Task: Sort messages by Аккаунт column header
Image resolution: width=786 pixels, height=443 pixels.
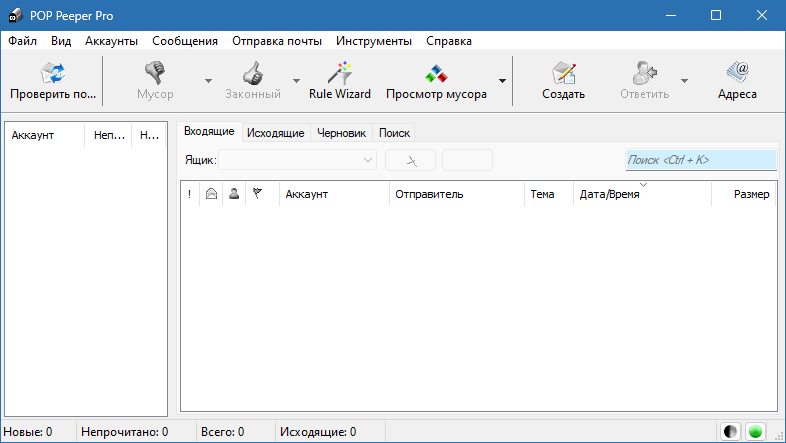Action: pos(334,194)
